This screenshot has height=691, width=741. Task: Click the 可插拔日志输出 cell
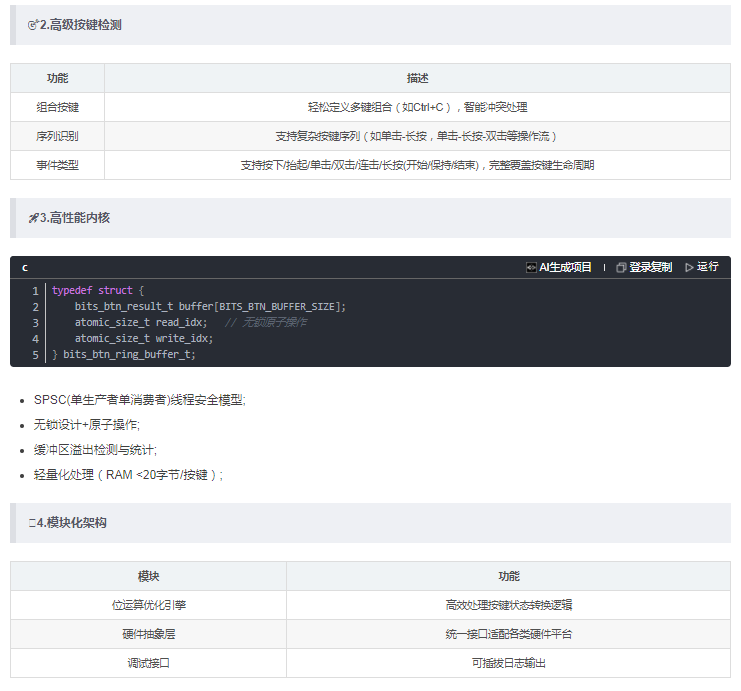pos(508,663)
